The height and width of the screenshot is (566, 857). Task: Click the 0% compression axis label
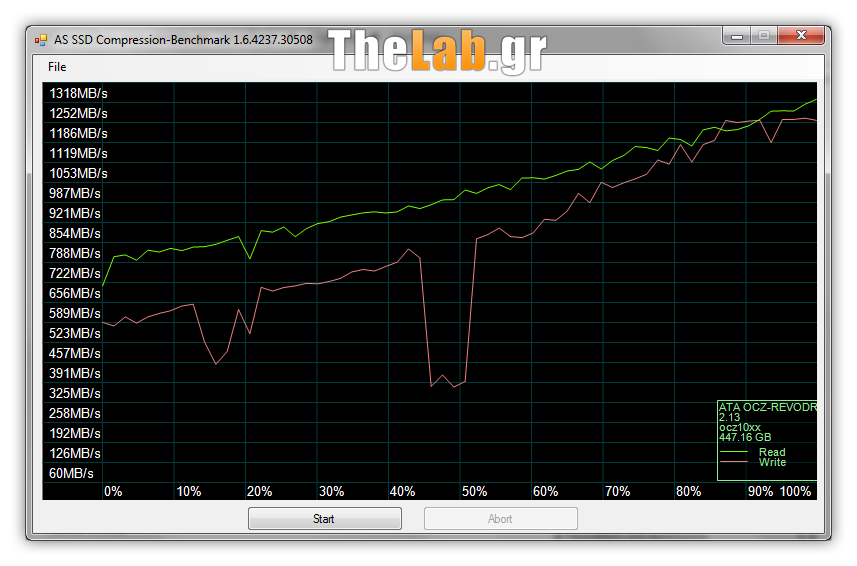pos(113,491)
